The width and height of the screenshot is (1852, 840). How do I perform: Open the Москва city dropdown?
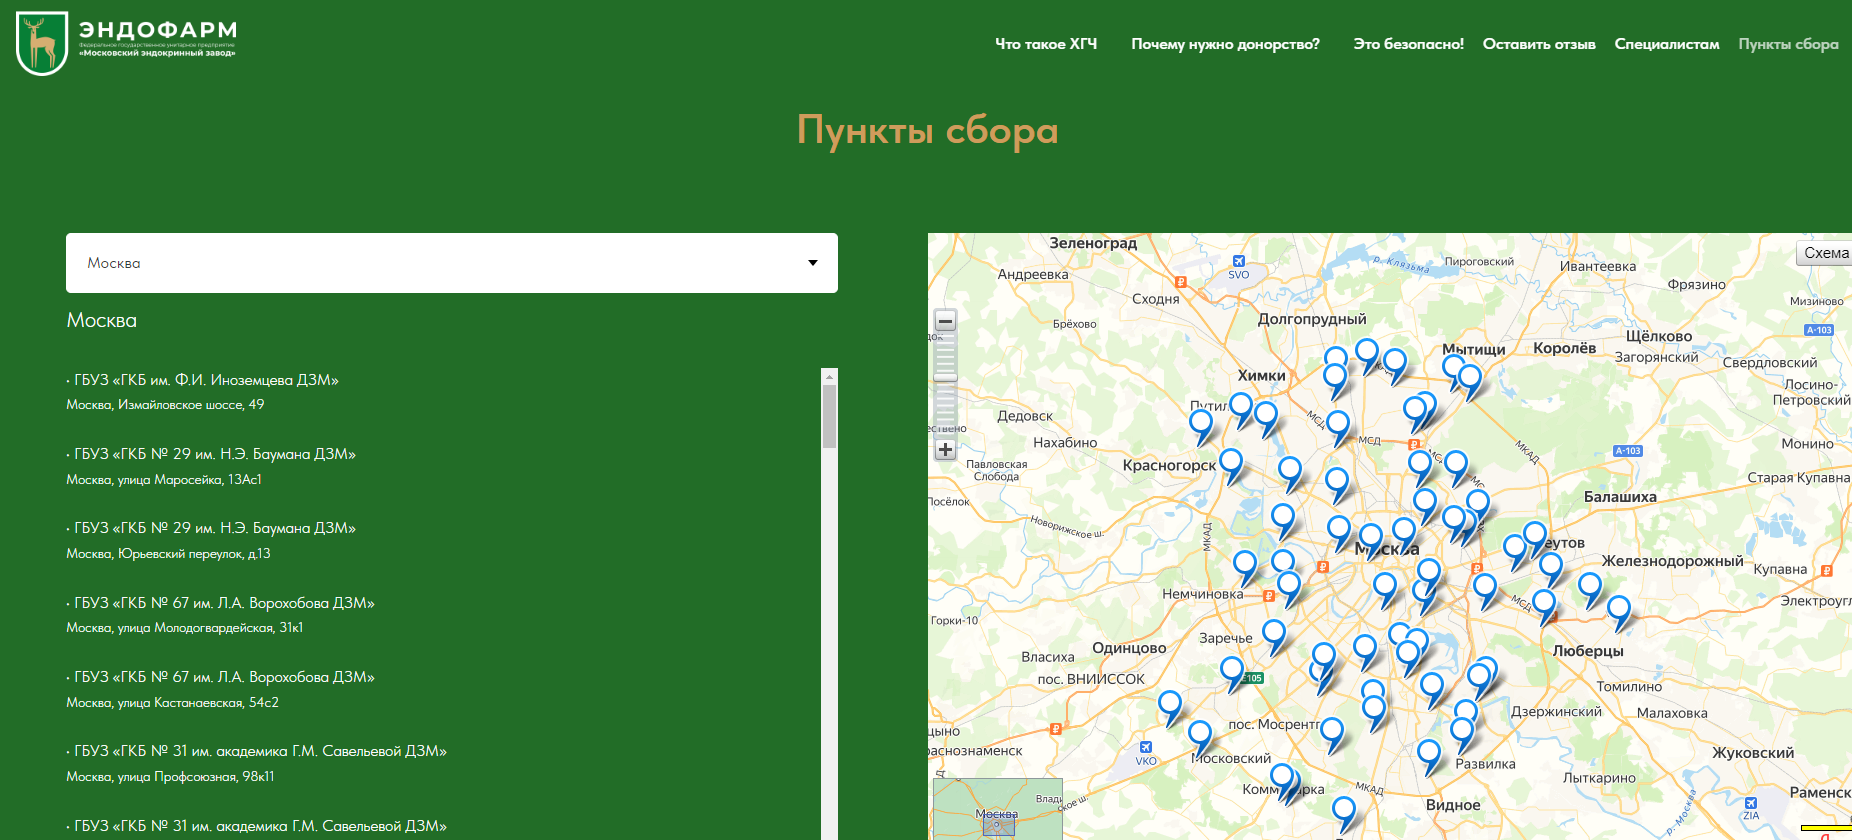[451, 263]
